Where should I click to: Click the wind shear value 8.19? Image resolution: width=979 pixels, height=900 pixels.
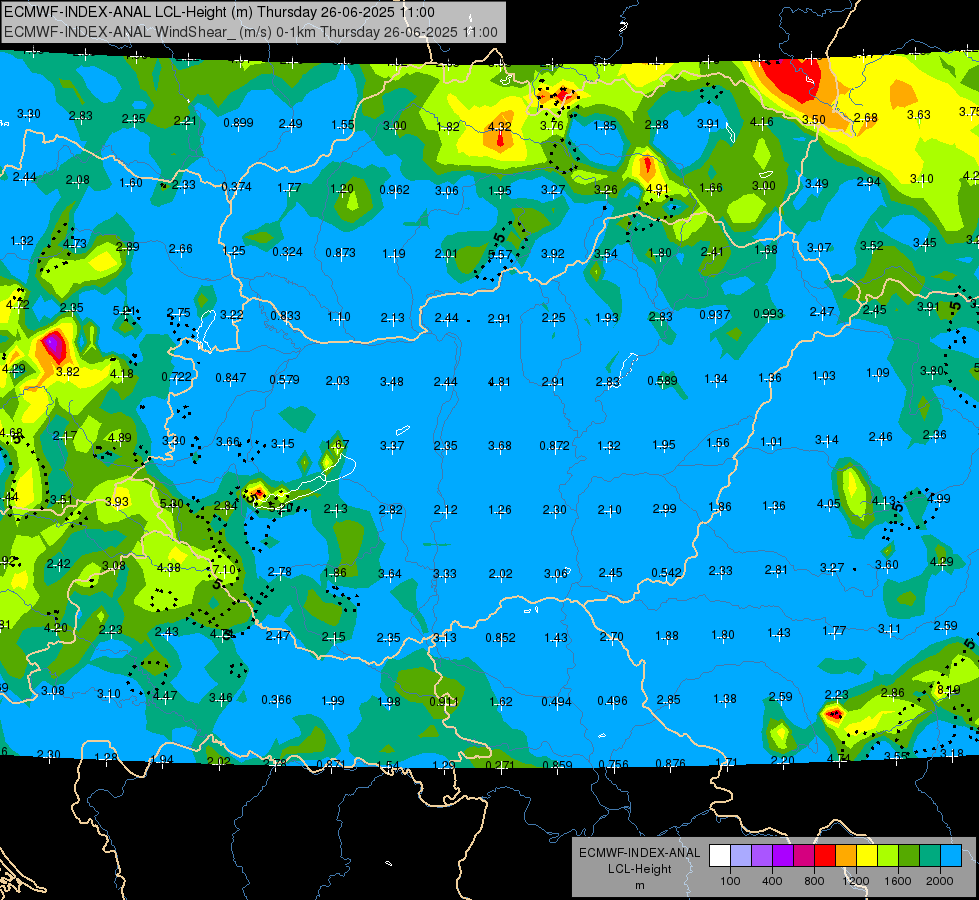[948, 690]
